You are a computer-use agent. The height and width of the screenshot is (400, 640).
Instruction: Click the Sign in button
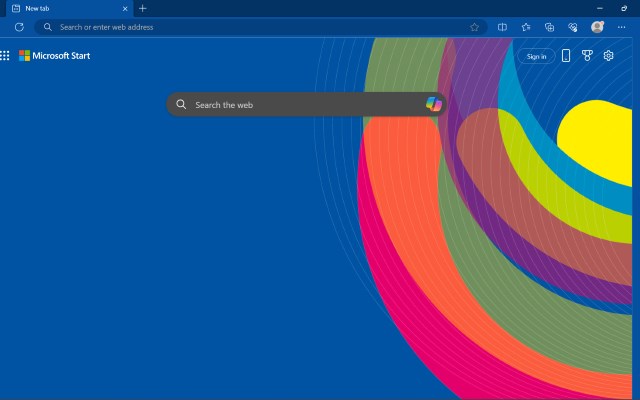(x=536, y=56)
